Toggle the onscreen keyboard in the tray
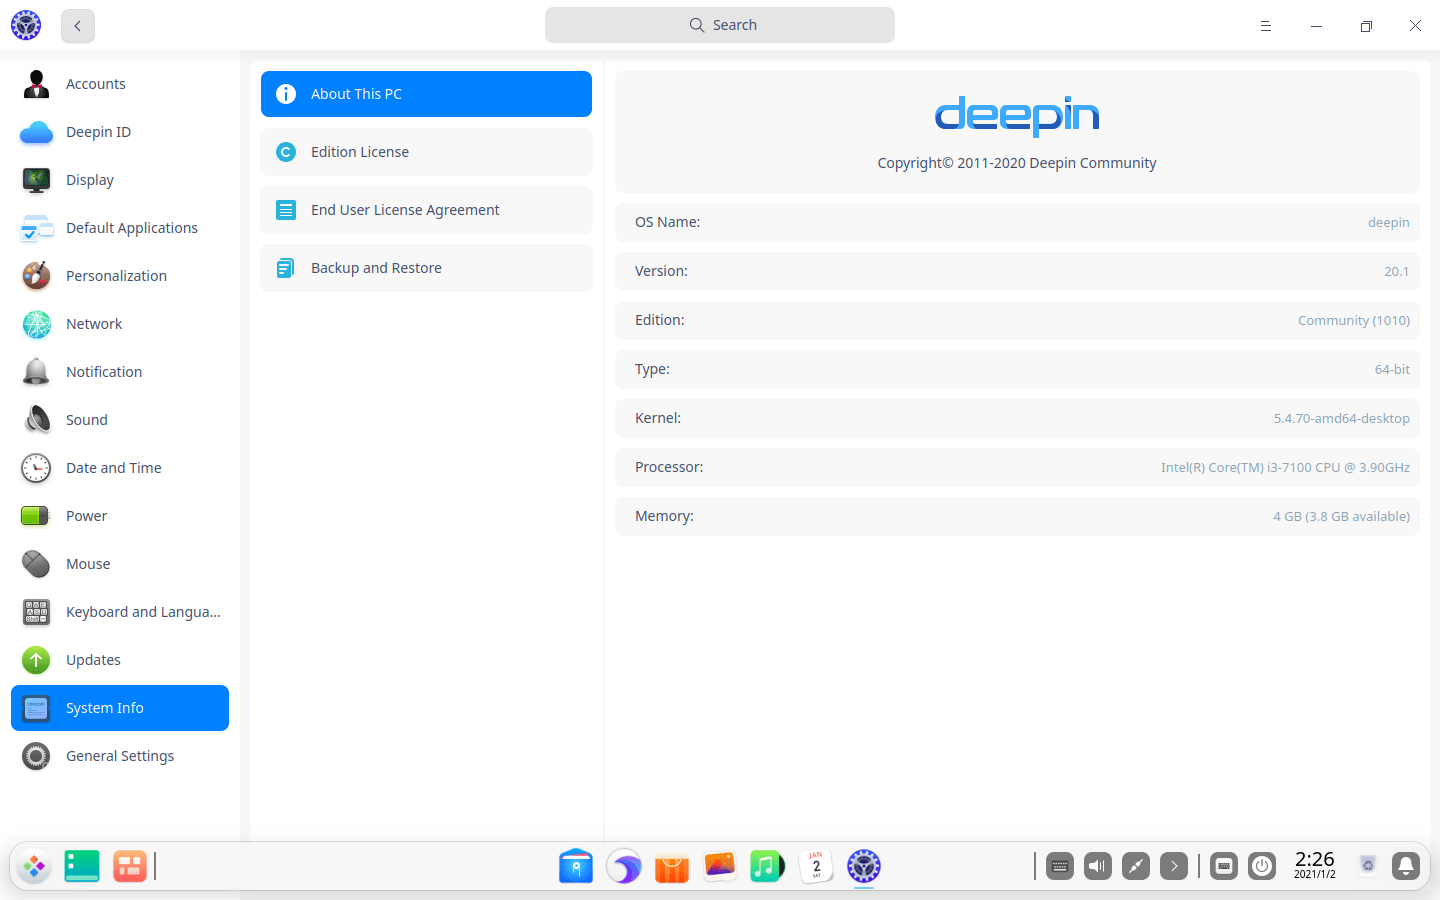Viewport: 1440px width, 900px height. pos(1223,866)
